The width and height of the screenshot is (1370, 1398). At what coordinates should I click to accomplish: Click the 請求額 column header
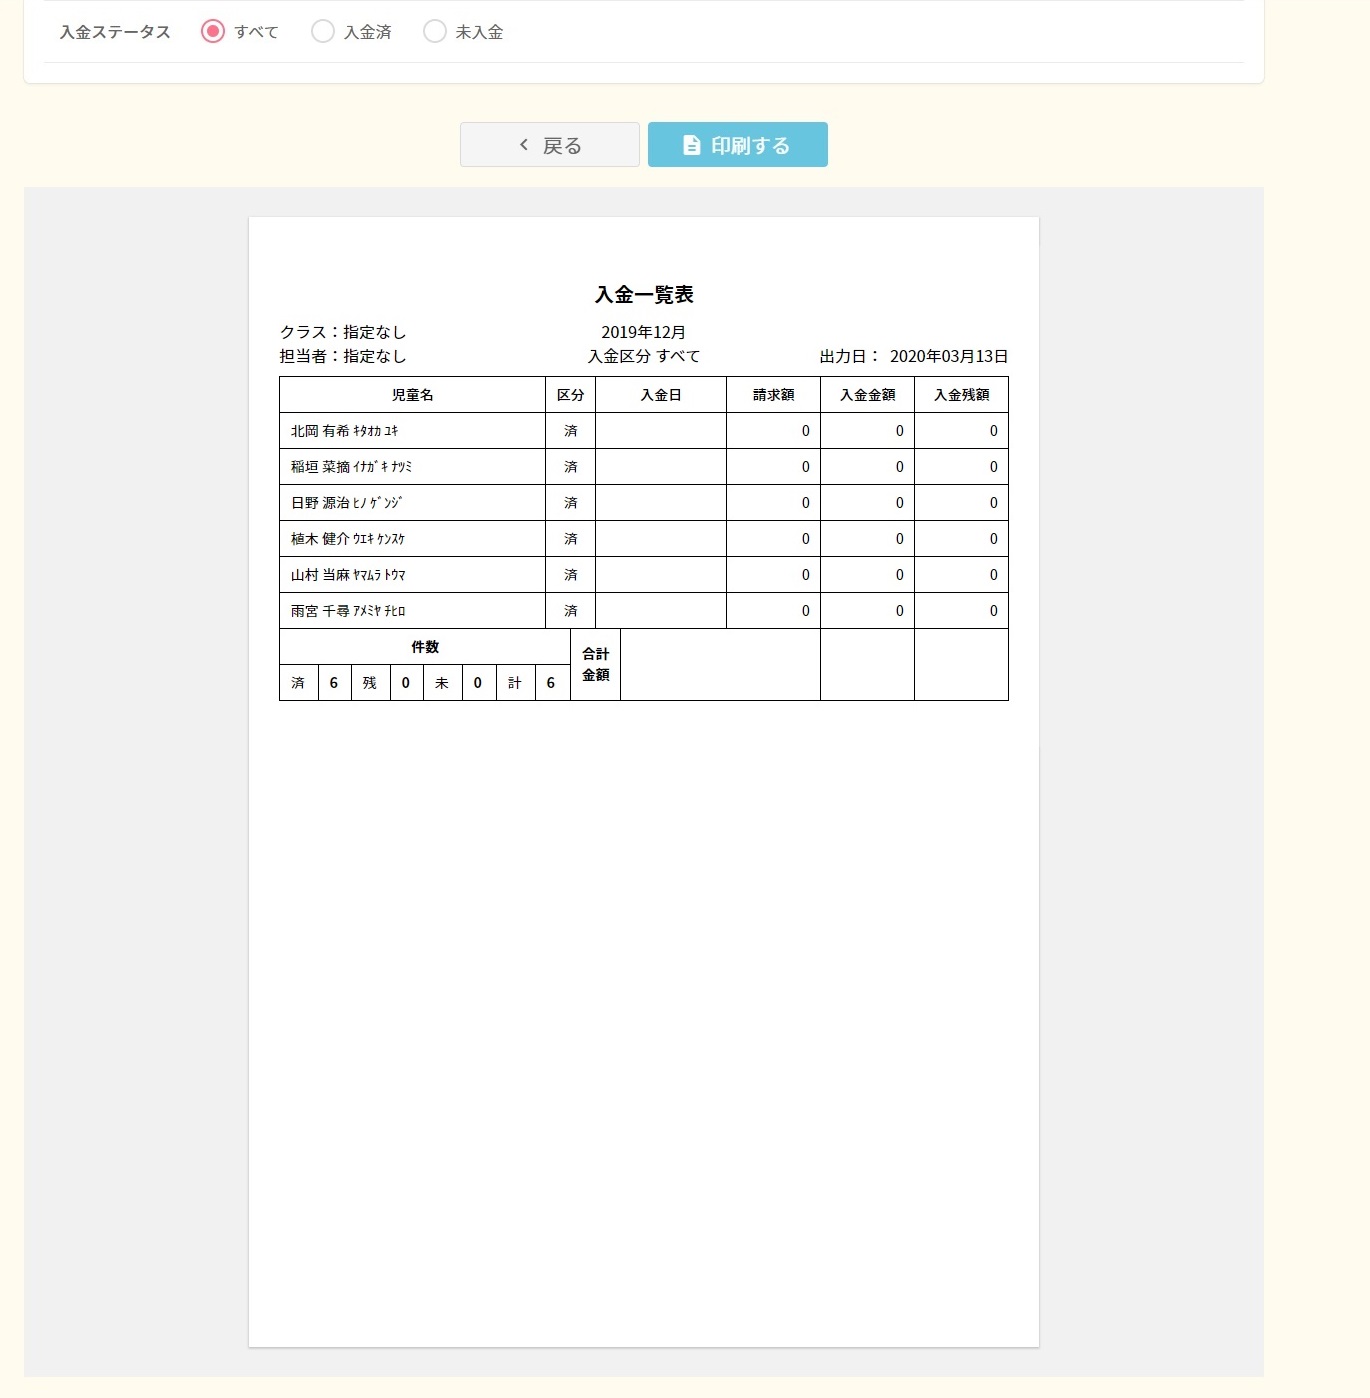tap(773, 395)
